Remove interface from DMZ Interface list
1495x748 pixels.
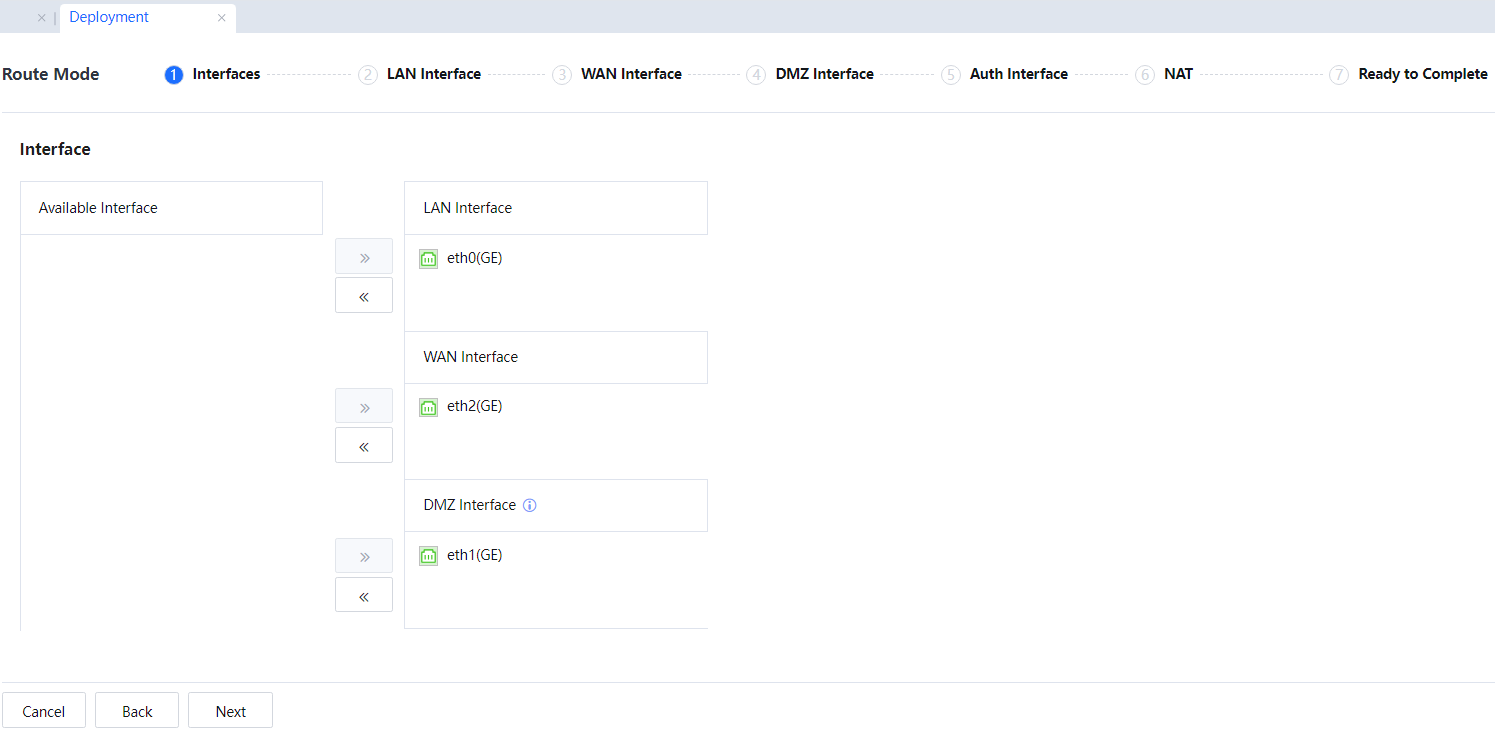point(364,595)
